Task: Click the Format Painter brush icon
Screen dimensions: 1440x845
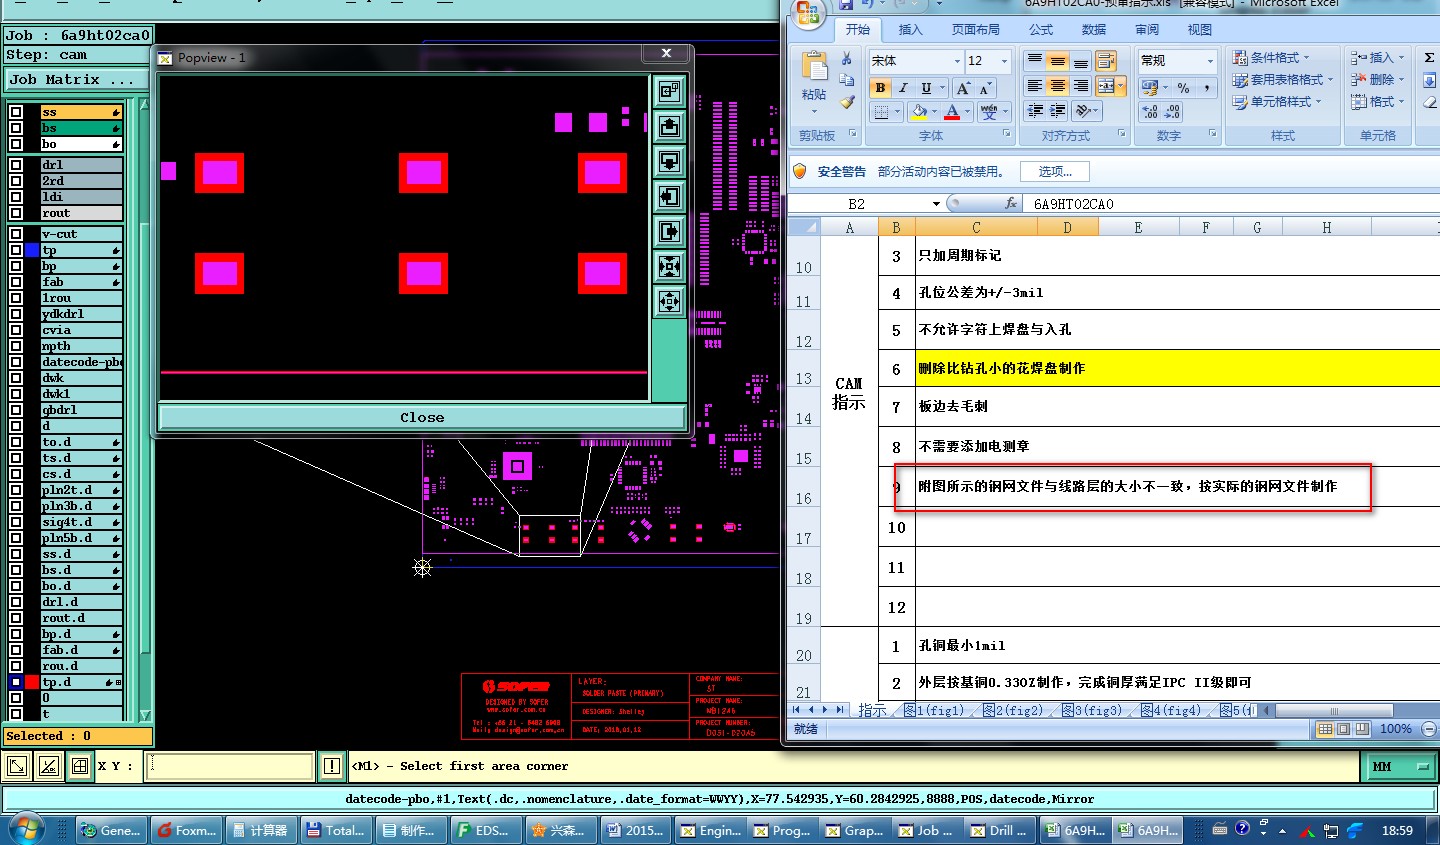Action: (x=847, y=101)
